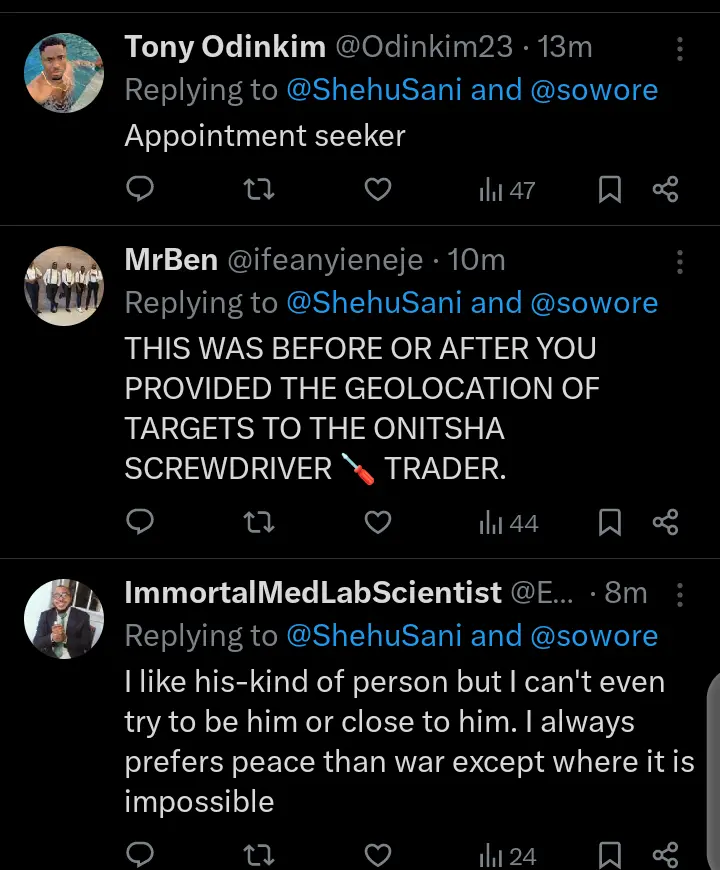Open more options for ImmortalMedLabScientist's tweet
Viewport: 720px width, 870px height.
tap(680, 594)
